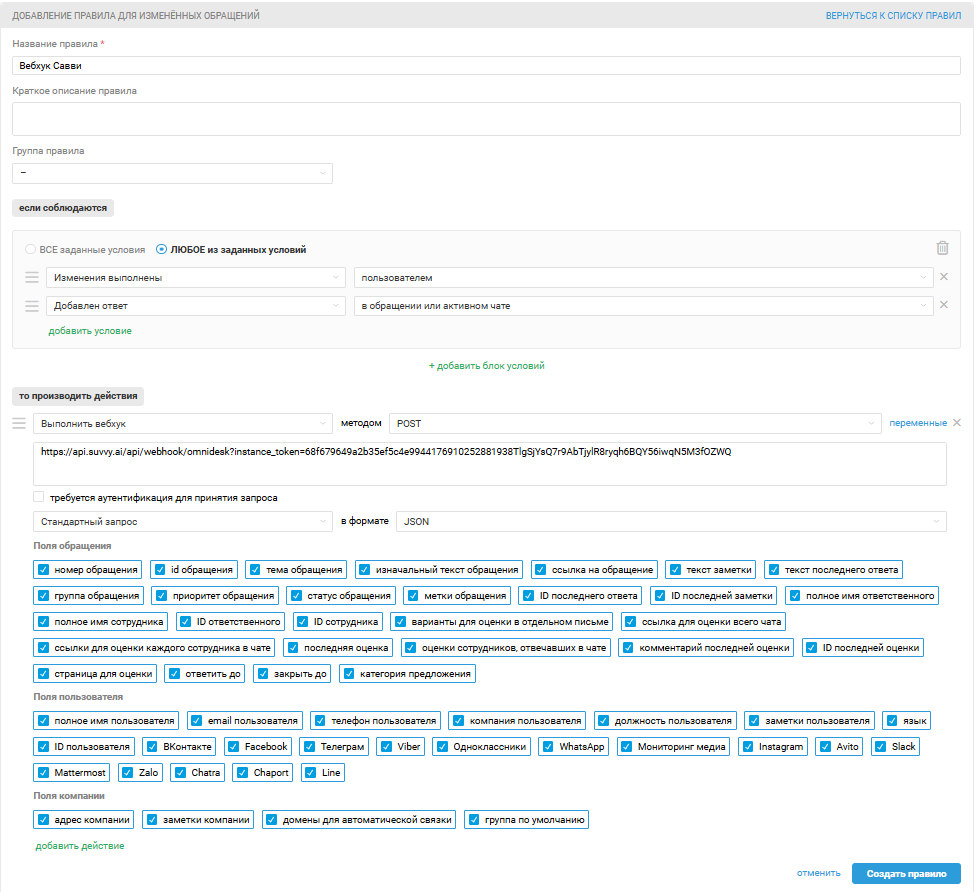Image resolution: width=976 pixels, height=892 pixels.
Task: Open the 'Группа правила' dropdown
Action: [x=172, y=174]
